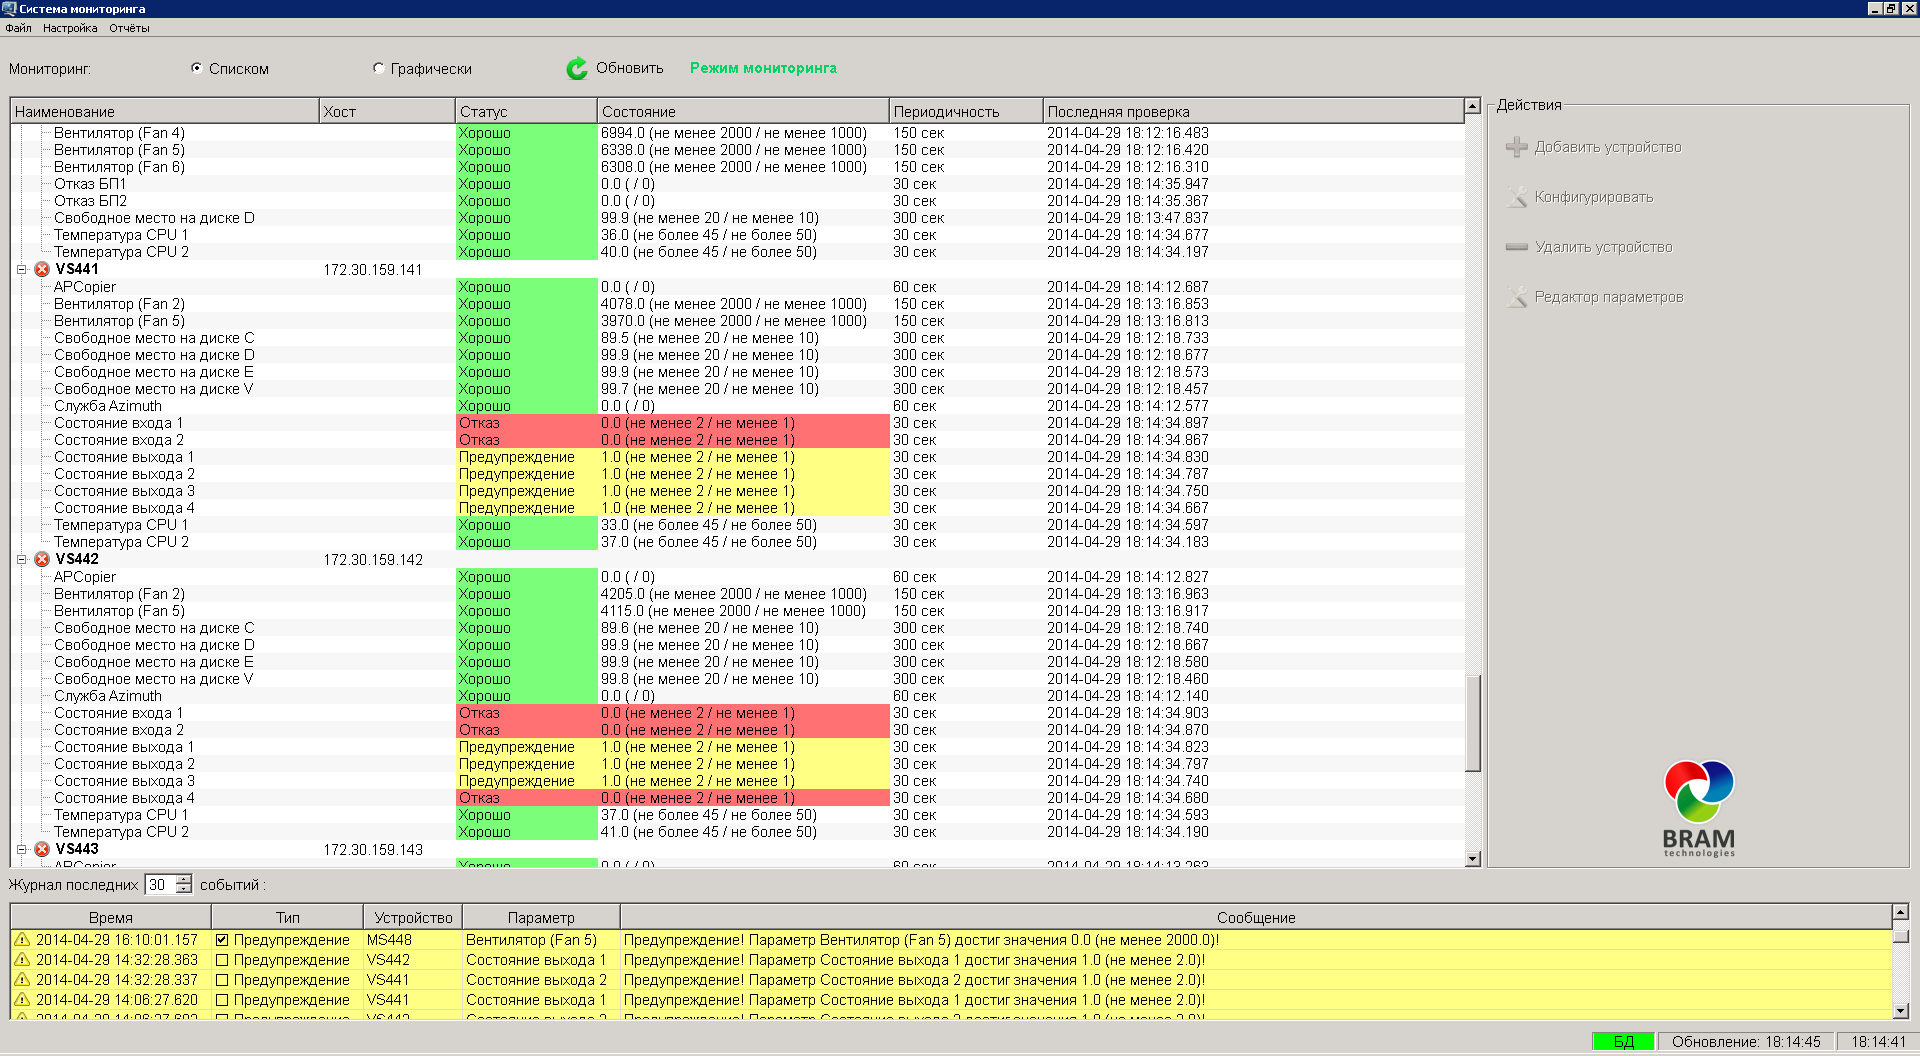Click warning icon of 14:32:28.337 log entry
The height and width of the screenshot is (1056, 1920).
(x=22, y=980)
